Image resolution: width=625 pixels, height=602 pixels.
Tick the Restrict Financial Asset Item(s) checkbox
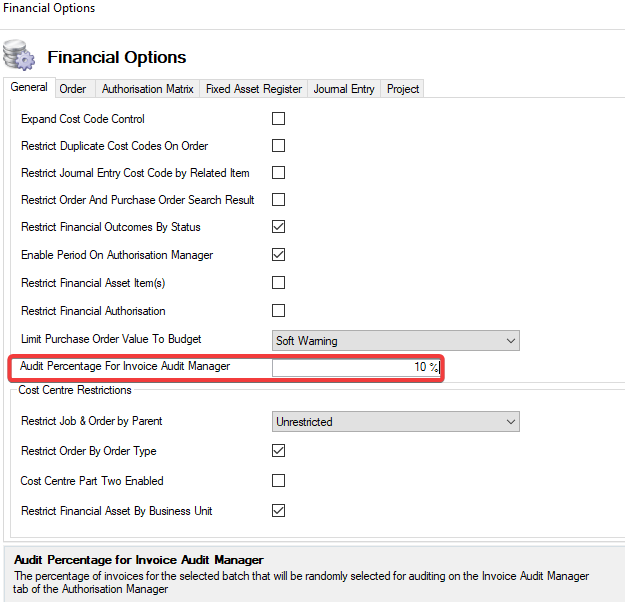[279, 283]
